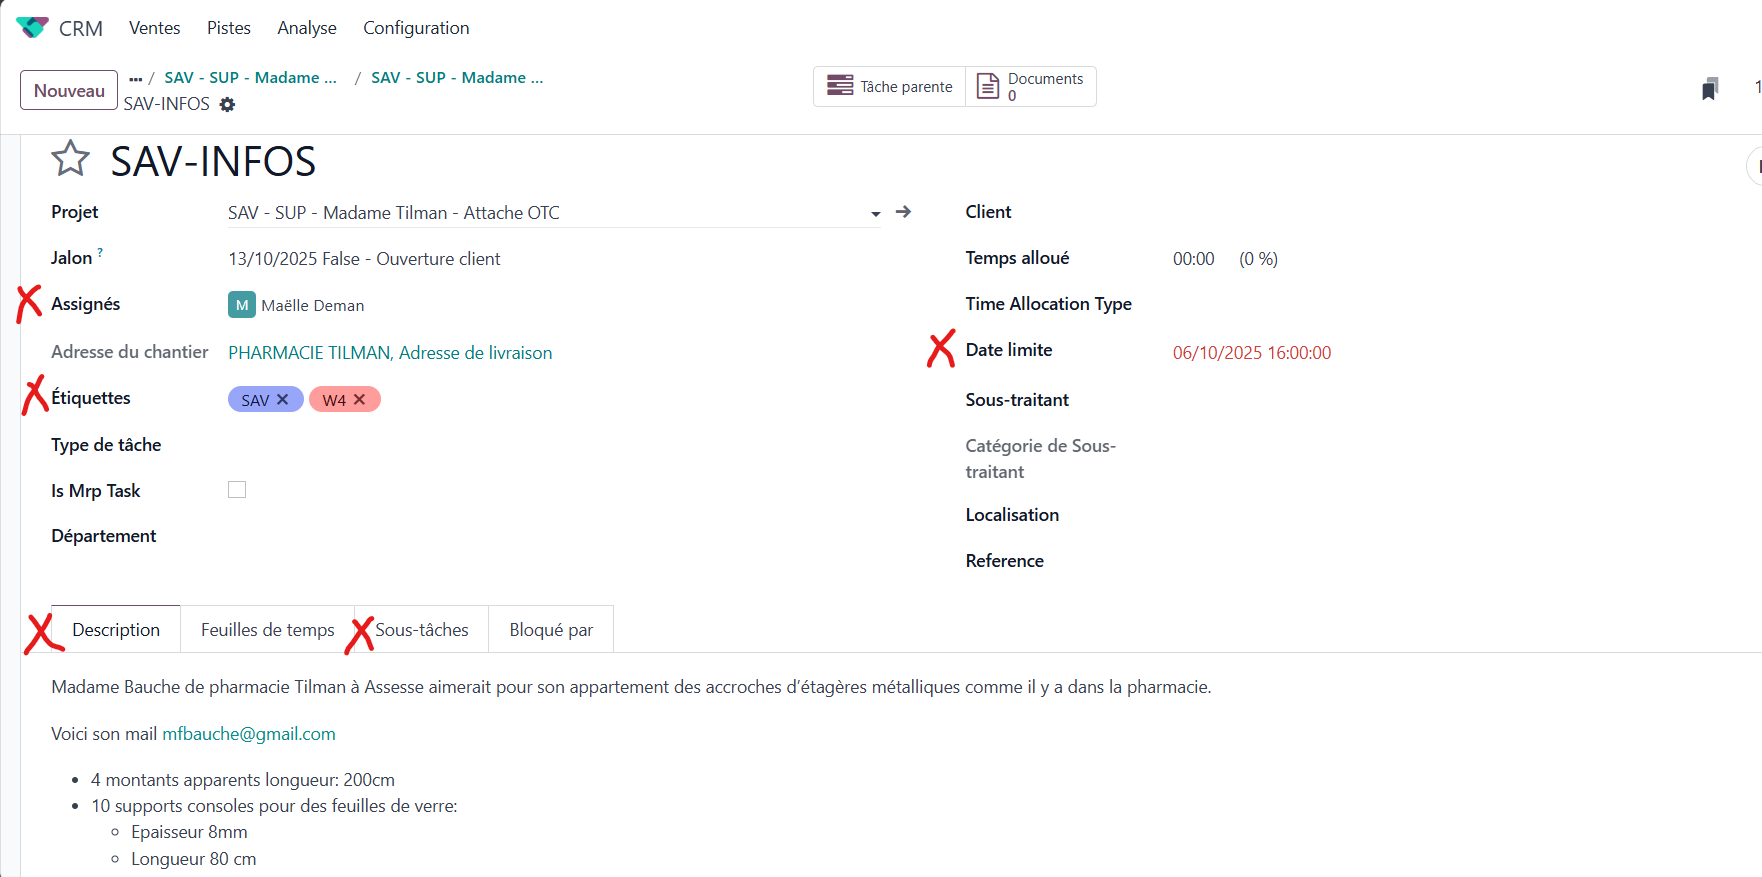Edit the Date limite field value
The height and width of the screenshot is (877, 1762).
(x=1251, y=353)
